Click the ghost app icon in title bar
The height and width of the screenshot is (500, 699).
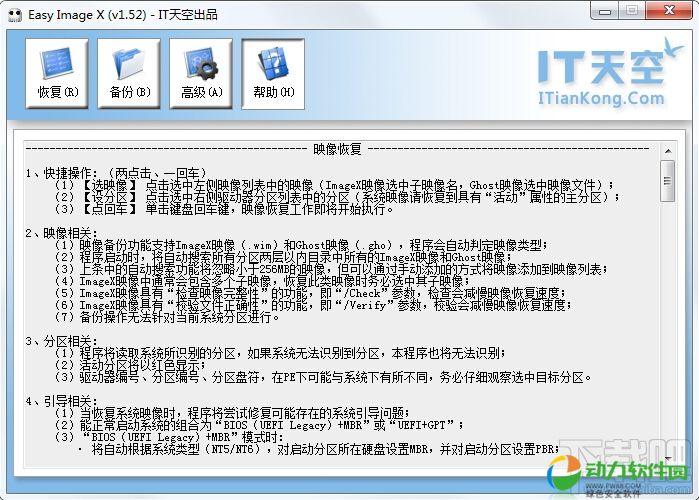click(15, 13)
